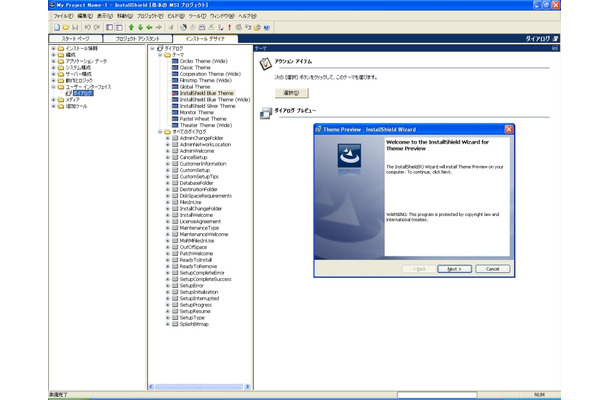Expand the LicenseAgreement dialog node
The width and height of the screenshot is (610, 400).
click(168, 221)
